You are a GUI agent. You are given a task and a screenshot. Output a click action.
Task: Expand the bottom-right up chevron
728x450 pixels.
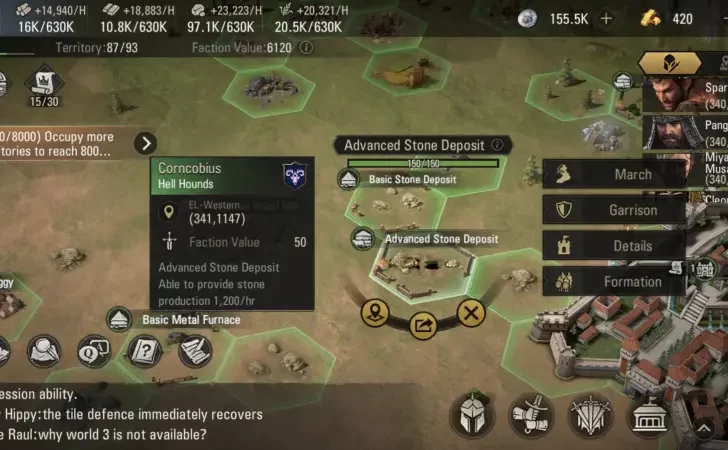point(704,428)
